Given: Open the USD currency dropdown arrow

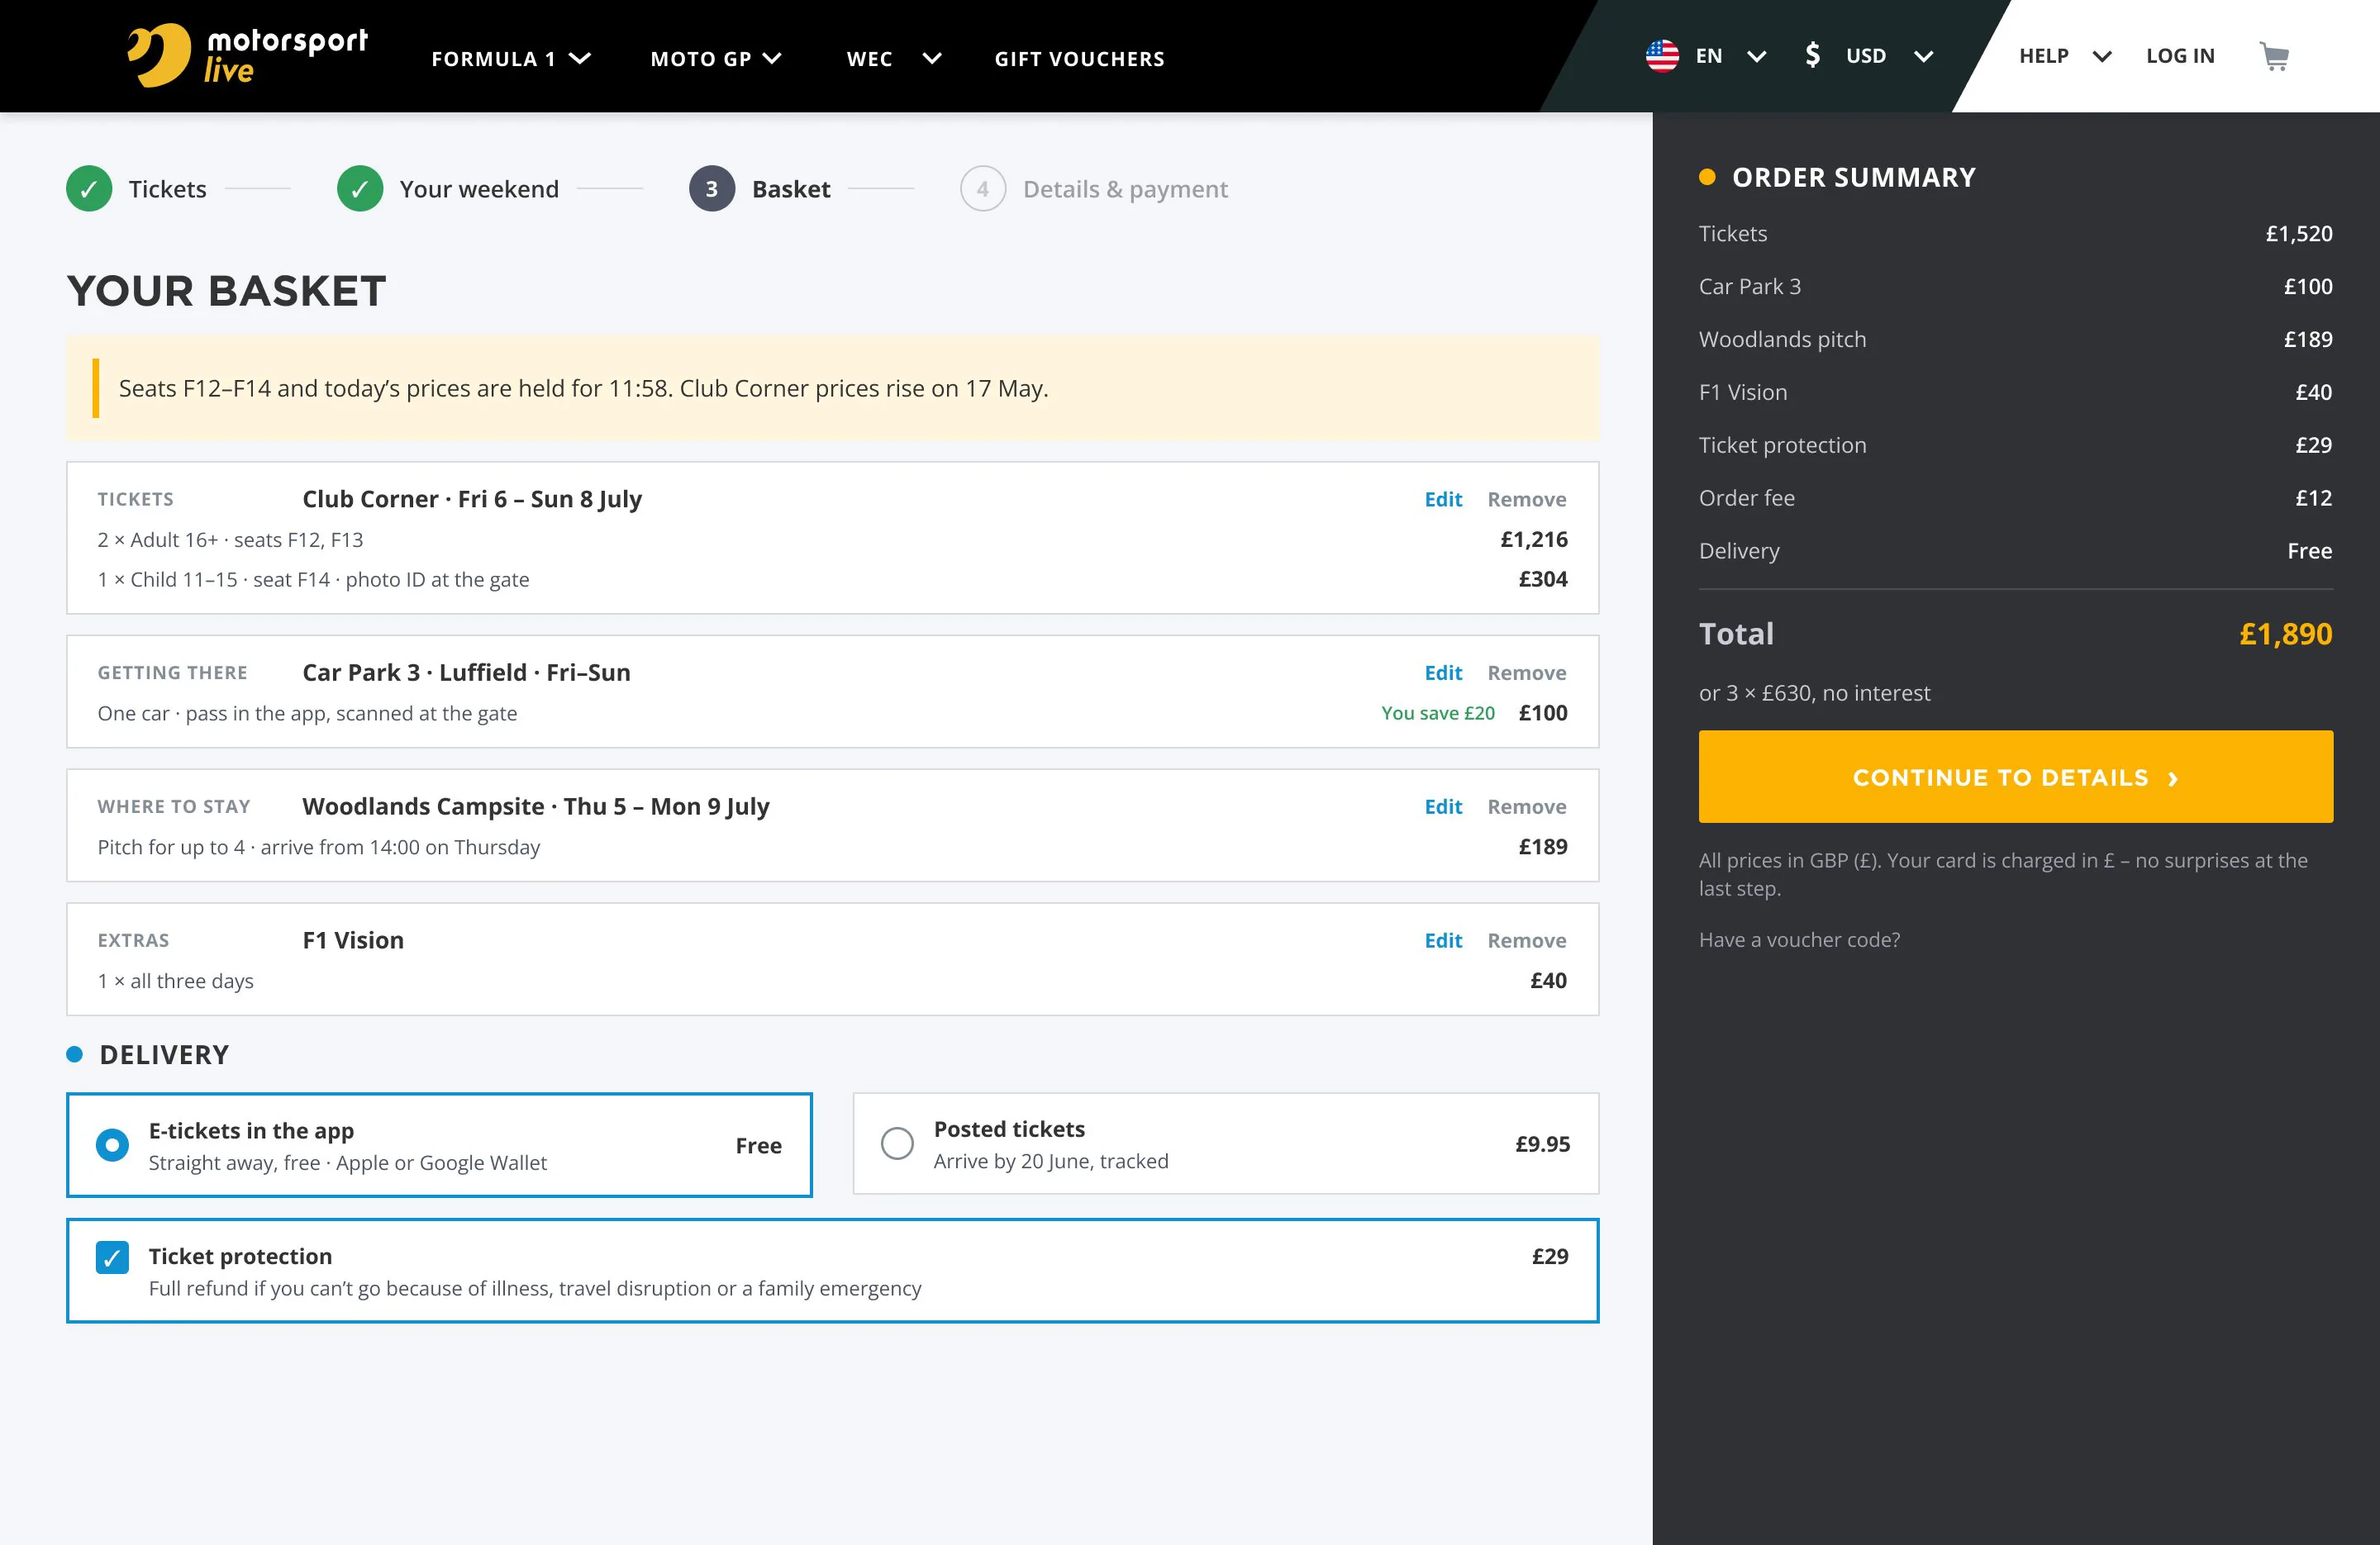Looking at the screenshot, I should coord(1923,56).
